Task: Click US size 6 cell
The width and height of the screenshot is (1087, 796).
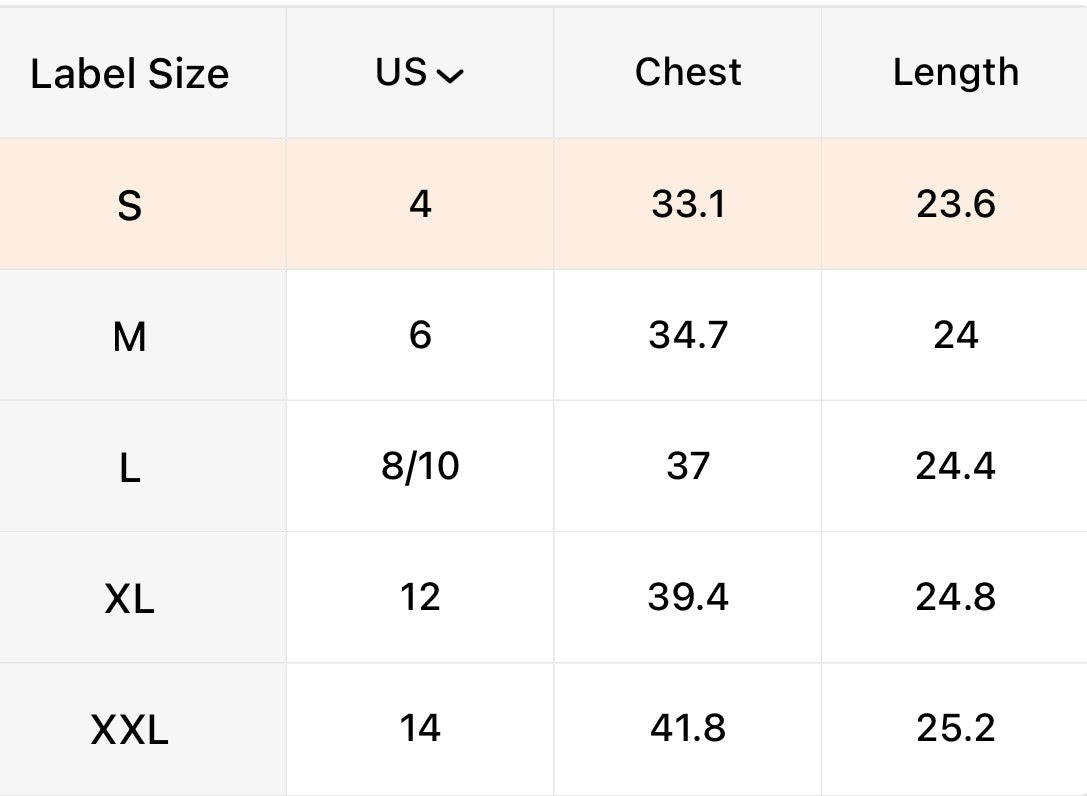Action: [x=420, y=335]
